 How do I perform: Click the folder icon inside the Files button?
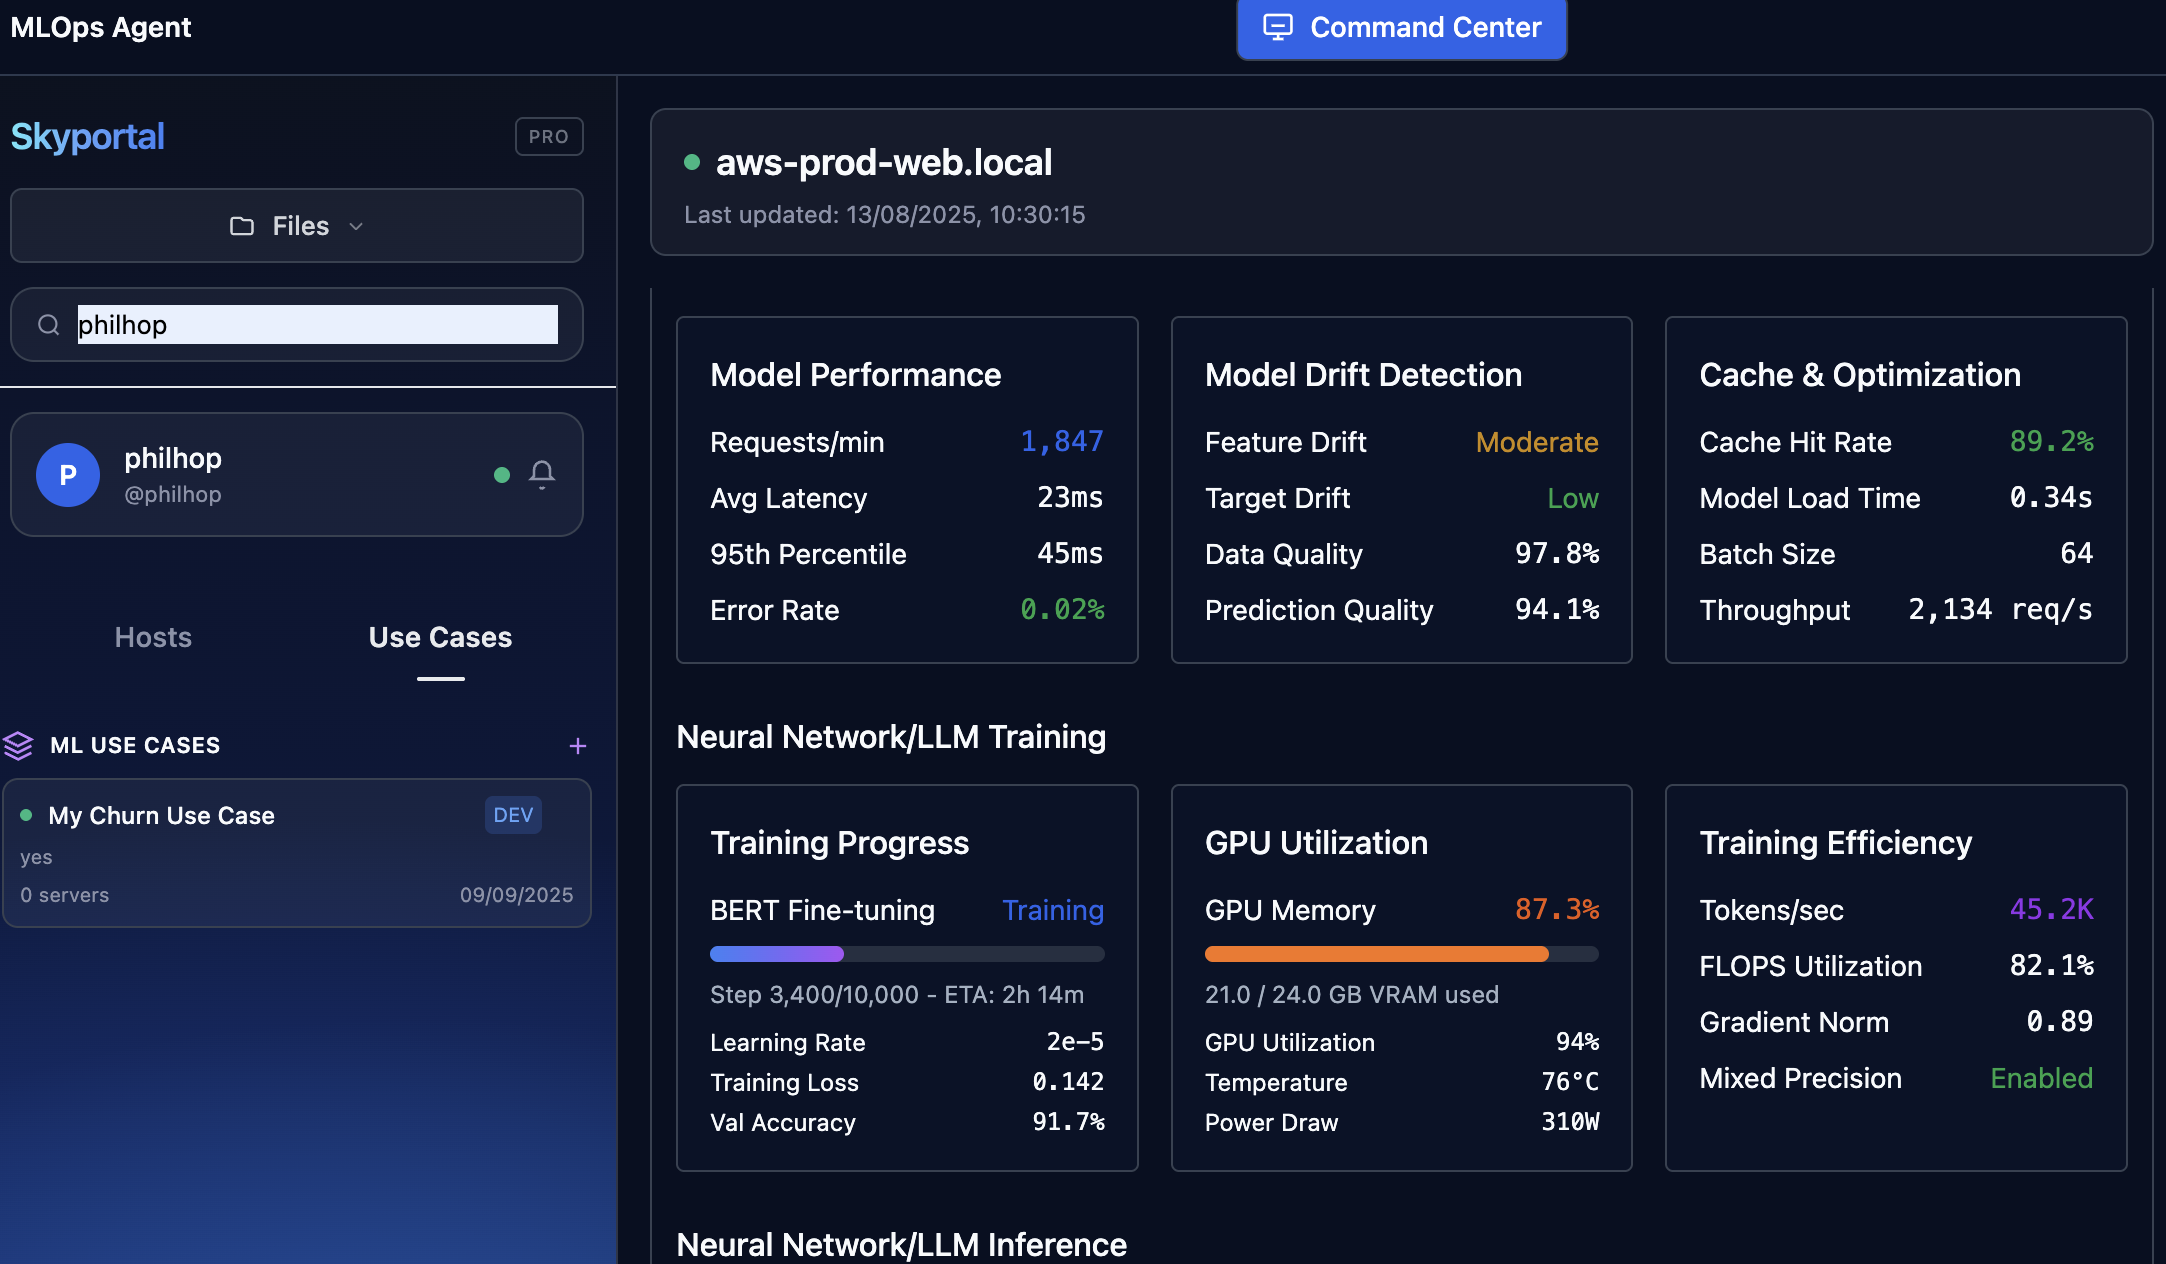pyautogui.click(x=241, y=226)
